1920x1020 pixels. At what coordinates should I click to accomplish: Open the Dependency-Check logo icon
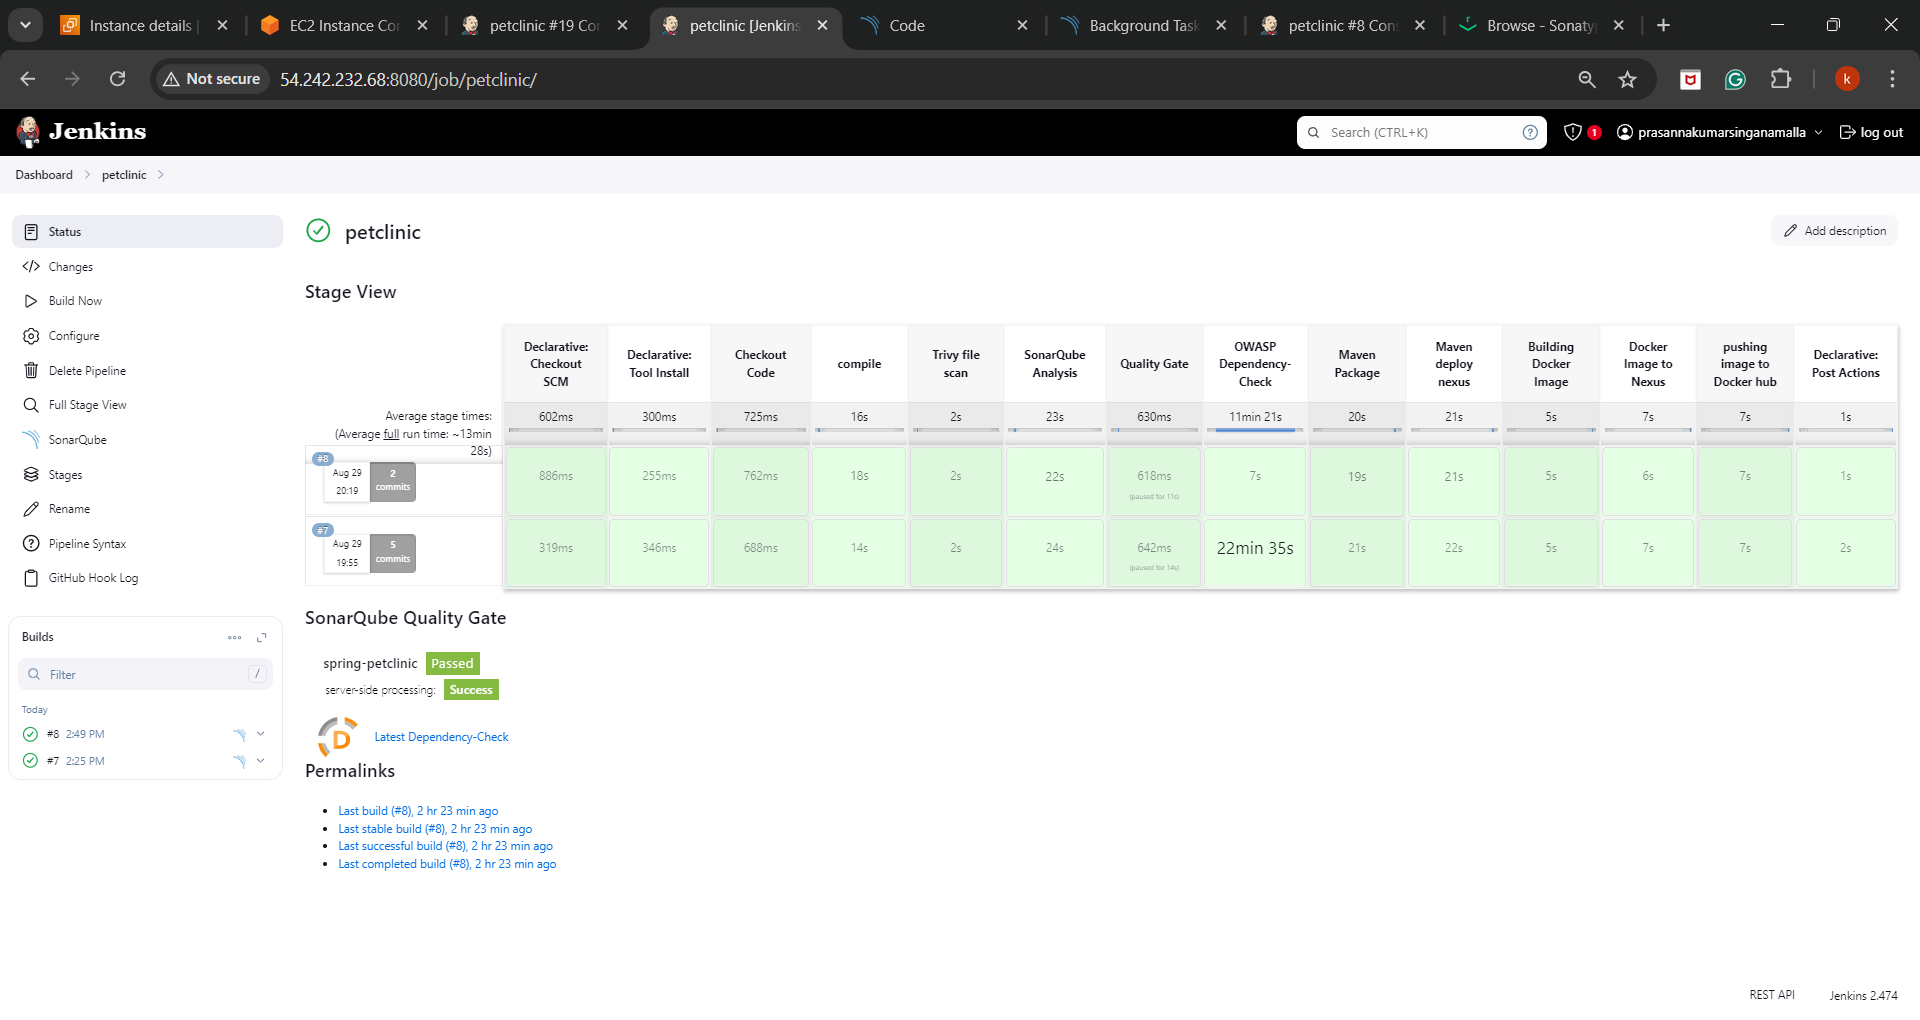(338, 737)
